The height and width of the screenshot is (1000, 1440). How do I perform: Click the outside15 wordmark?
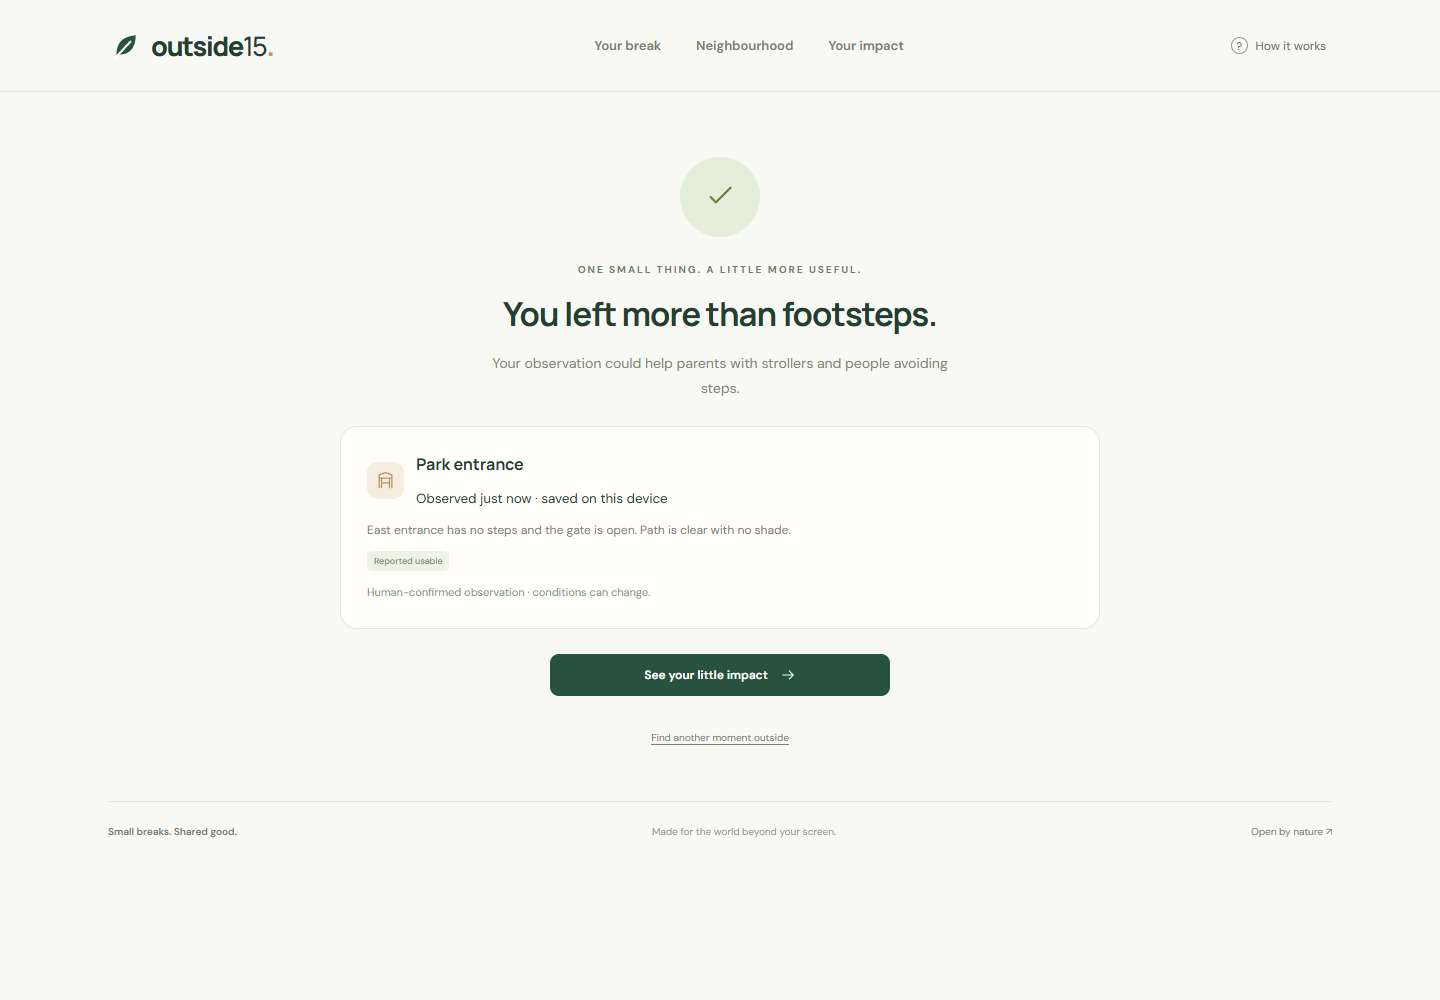[x=212, y=46]
